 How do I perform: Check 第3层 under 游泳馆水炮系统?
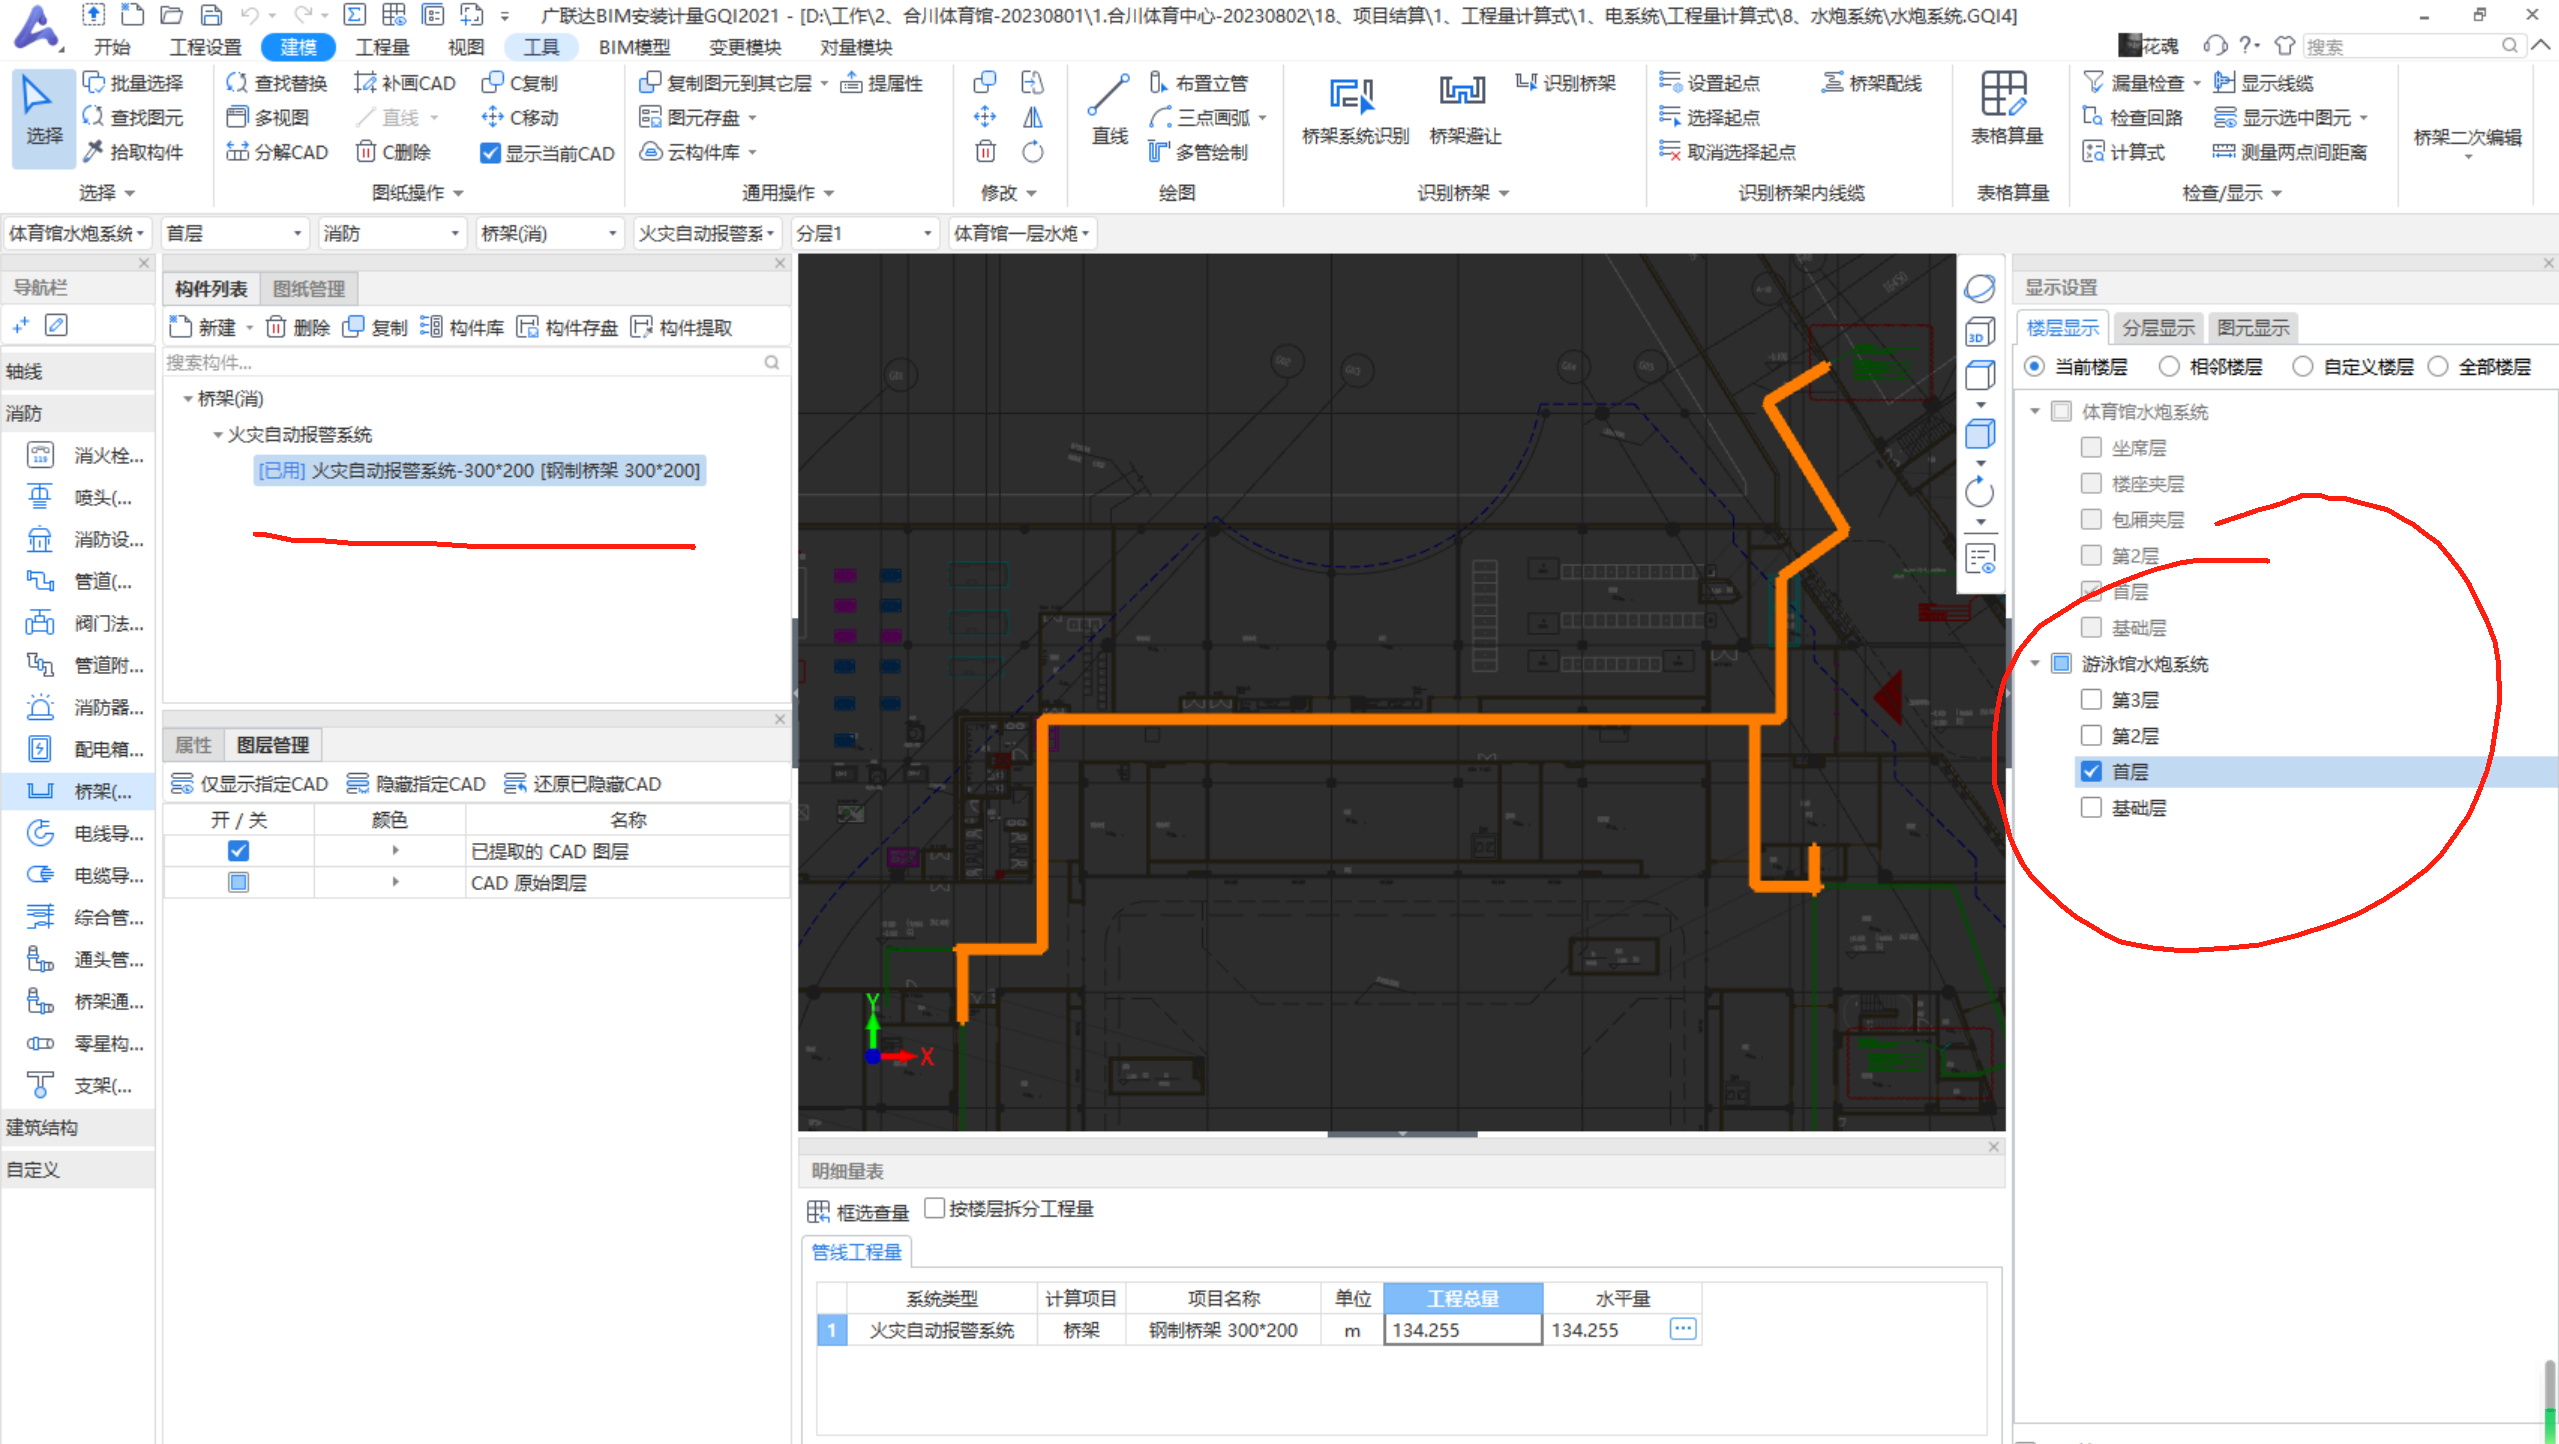tap(2091, 699)
